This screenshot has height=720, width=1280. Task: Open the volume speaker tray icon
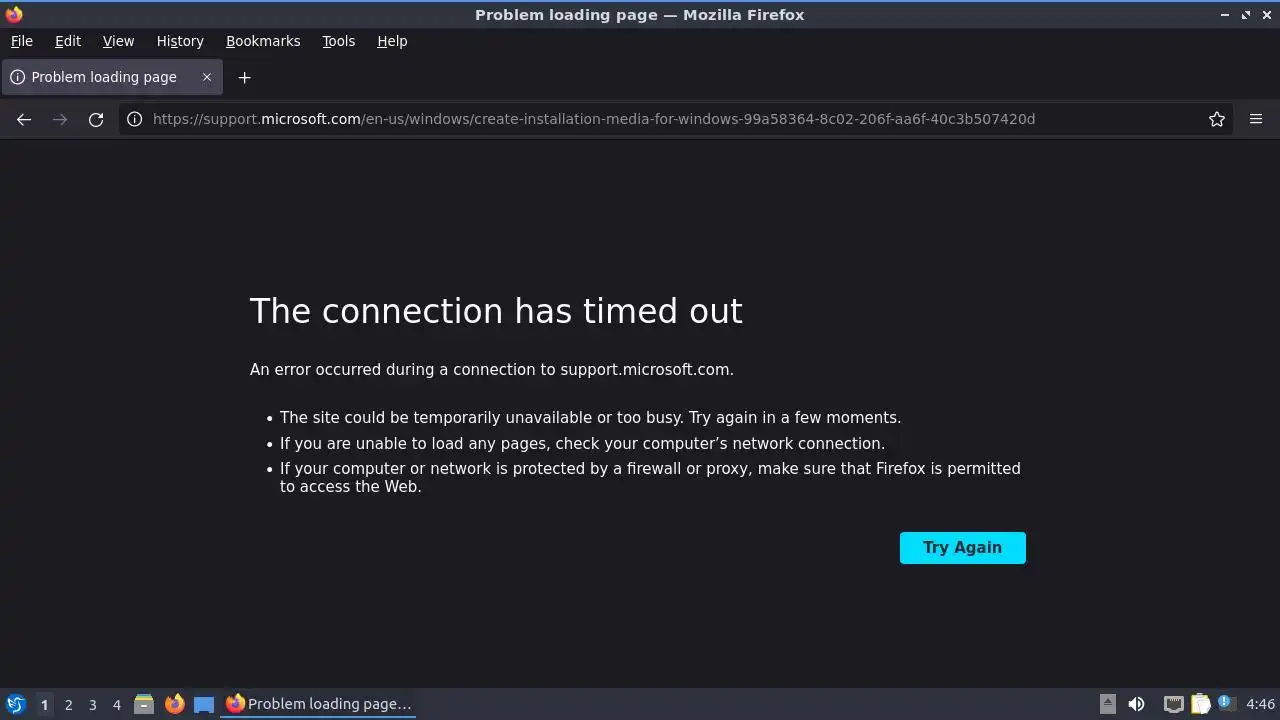[x=1136, y=704]
